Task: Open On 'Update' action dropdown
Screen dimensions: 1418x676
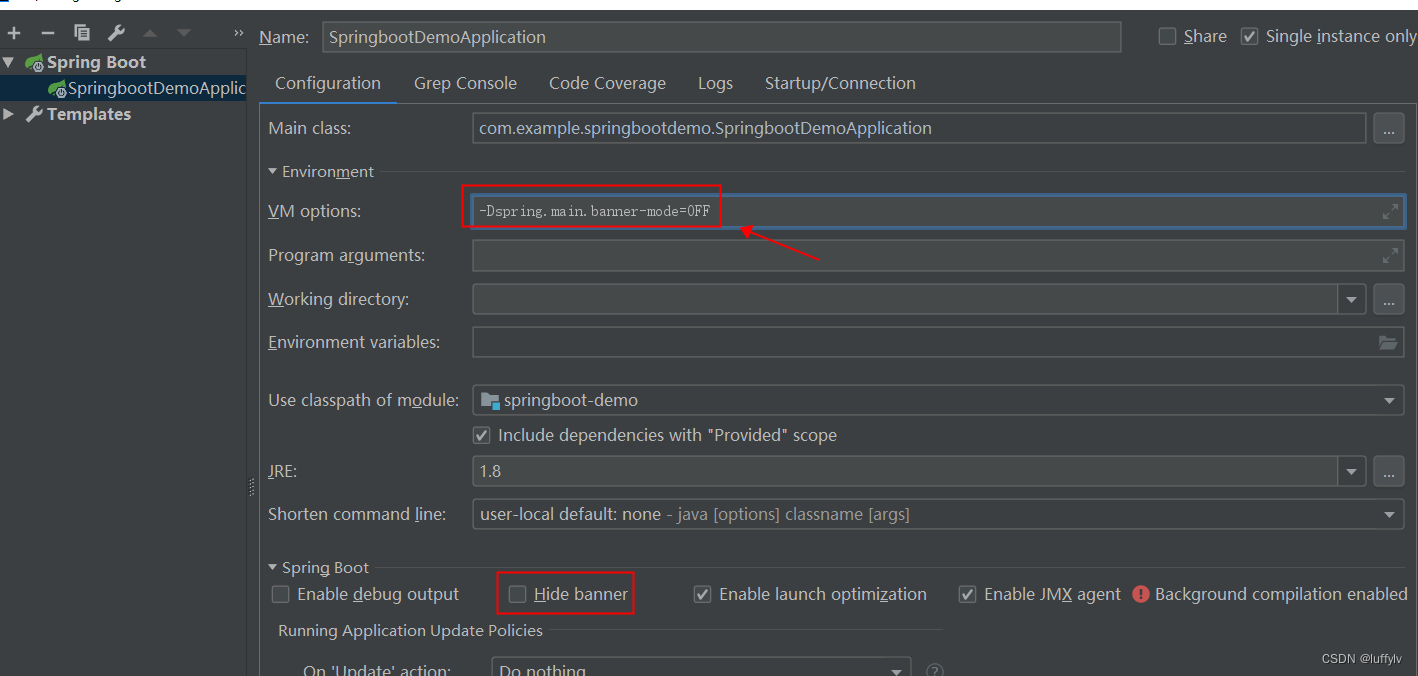Action: (897, 669)
